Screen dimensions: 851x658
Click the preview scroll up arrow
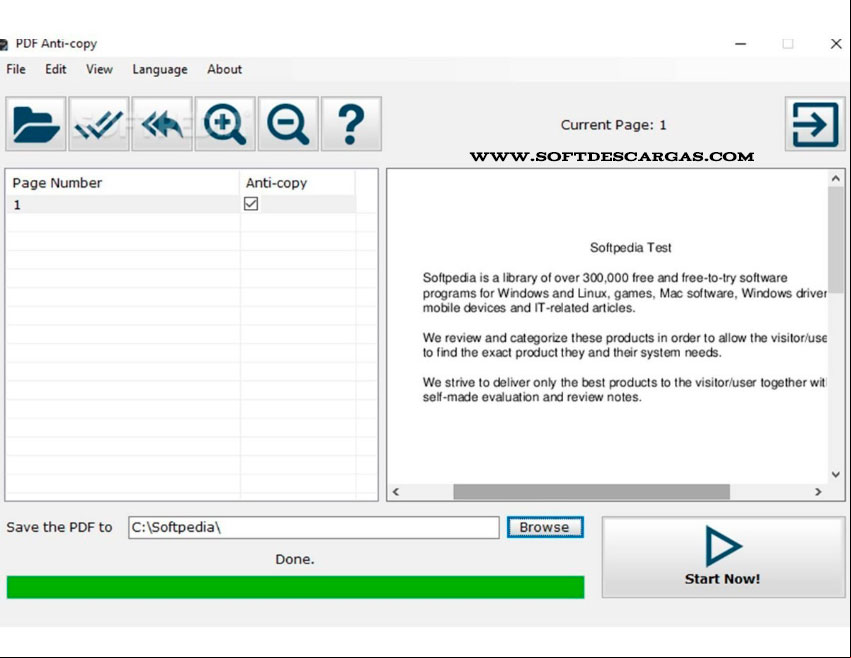click(x=835, y=178)
